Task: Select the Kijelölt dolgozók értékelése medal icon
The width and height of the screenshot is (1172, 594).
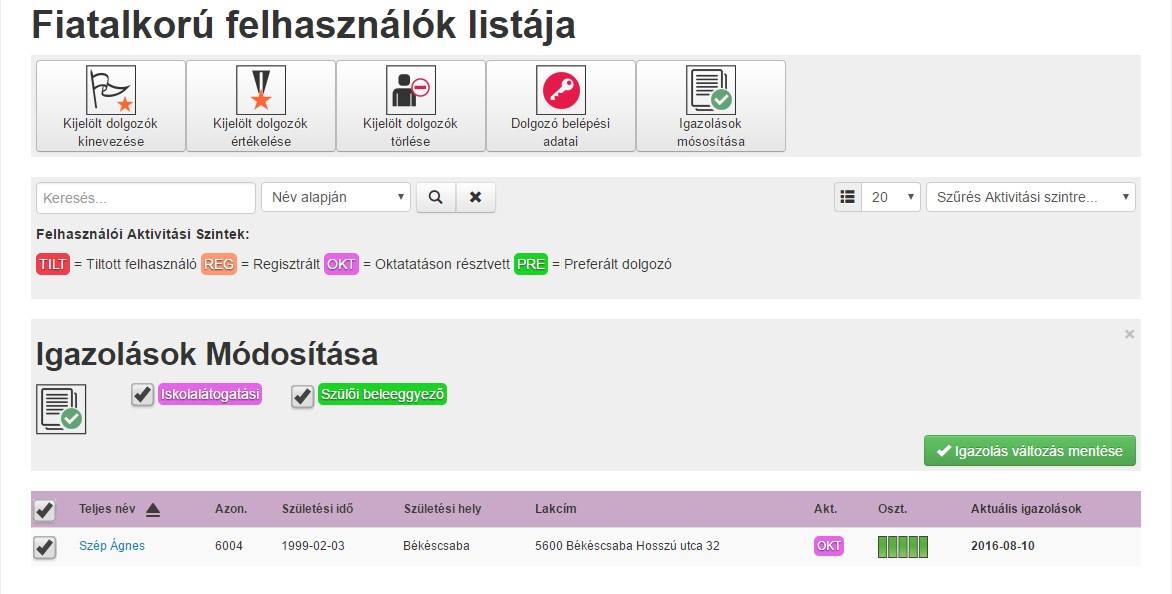Action: coord(260,90)
